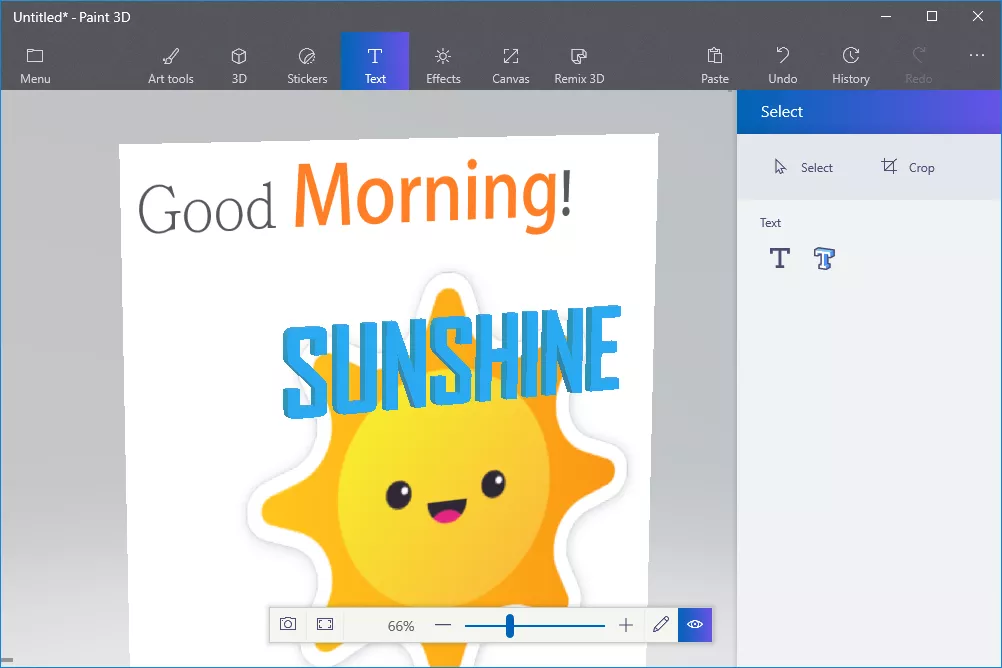Viewport: 1002px width, 668px height.
Task: Click the zoom slider handle
Action: (510, 626)
